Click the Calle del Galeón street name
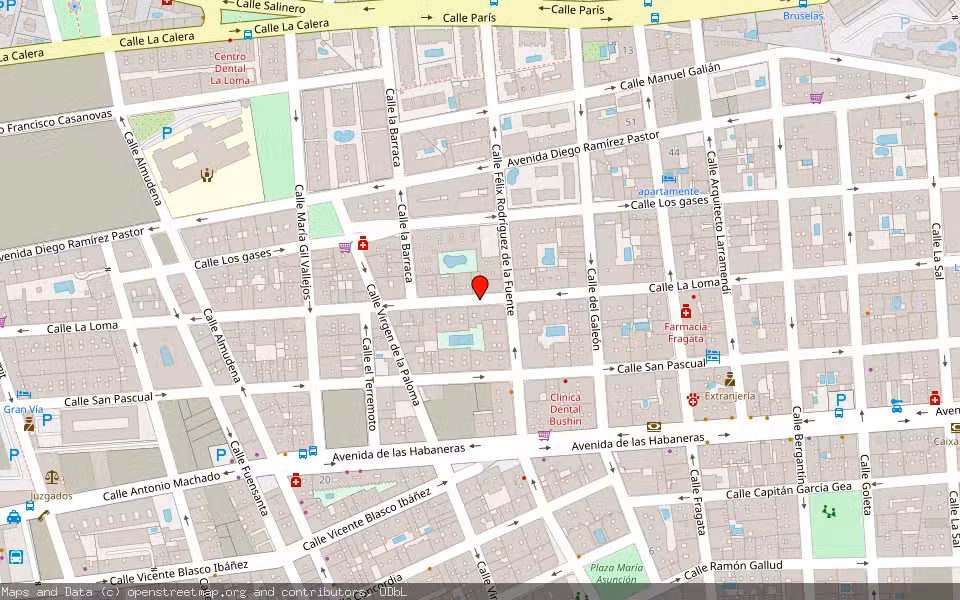 (x=593, y=309)
